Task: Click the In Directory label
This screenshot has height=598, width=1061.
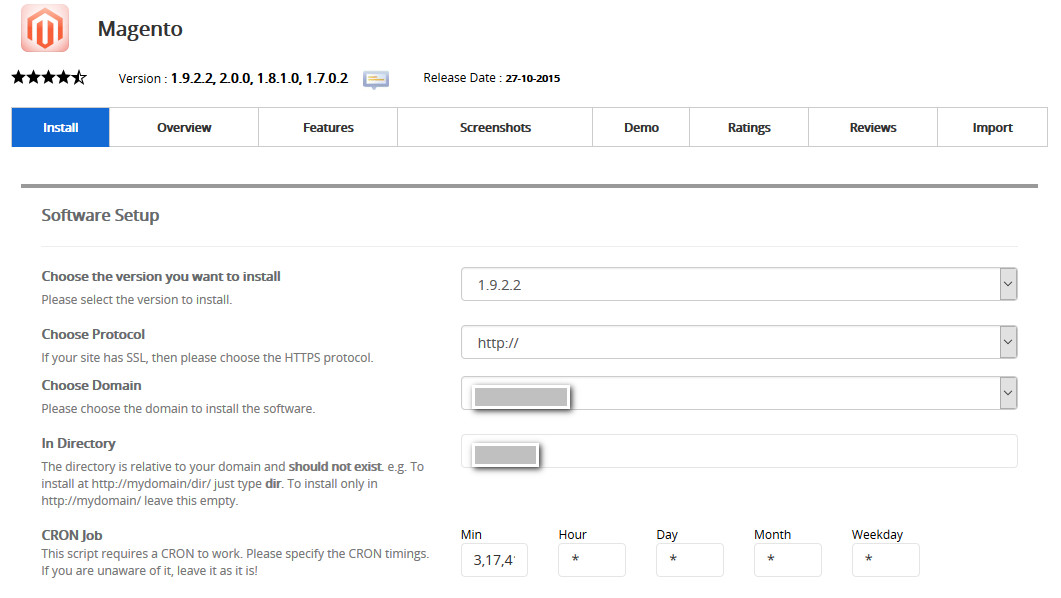Action: [78, 443]
